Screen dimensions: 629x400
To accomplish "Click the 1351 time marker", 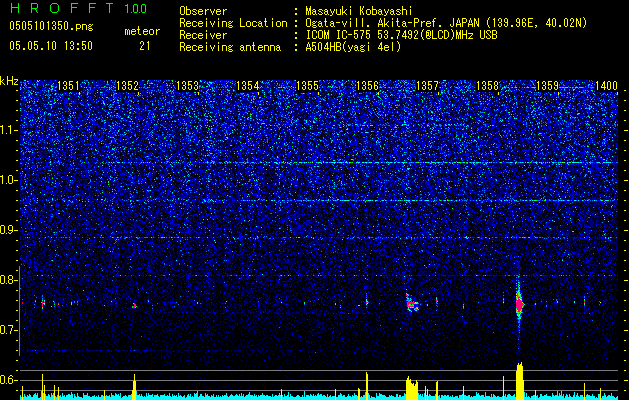I will tap(68, 85).
